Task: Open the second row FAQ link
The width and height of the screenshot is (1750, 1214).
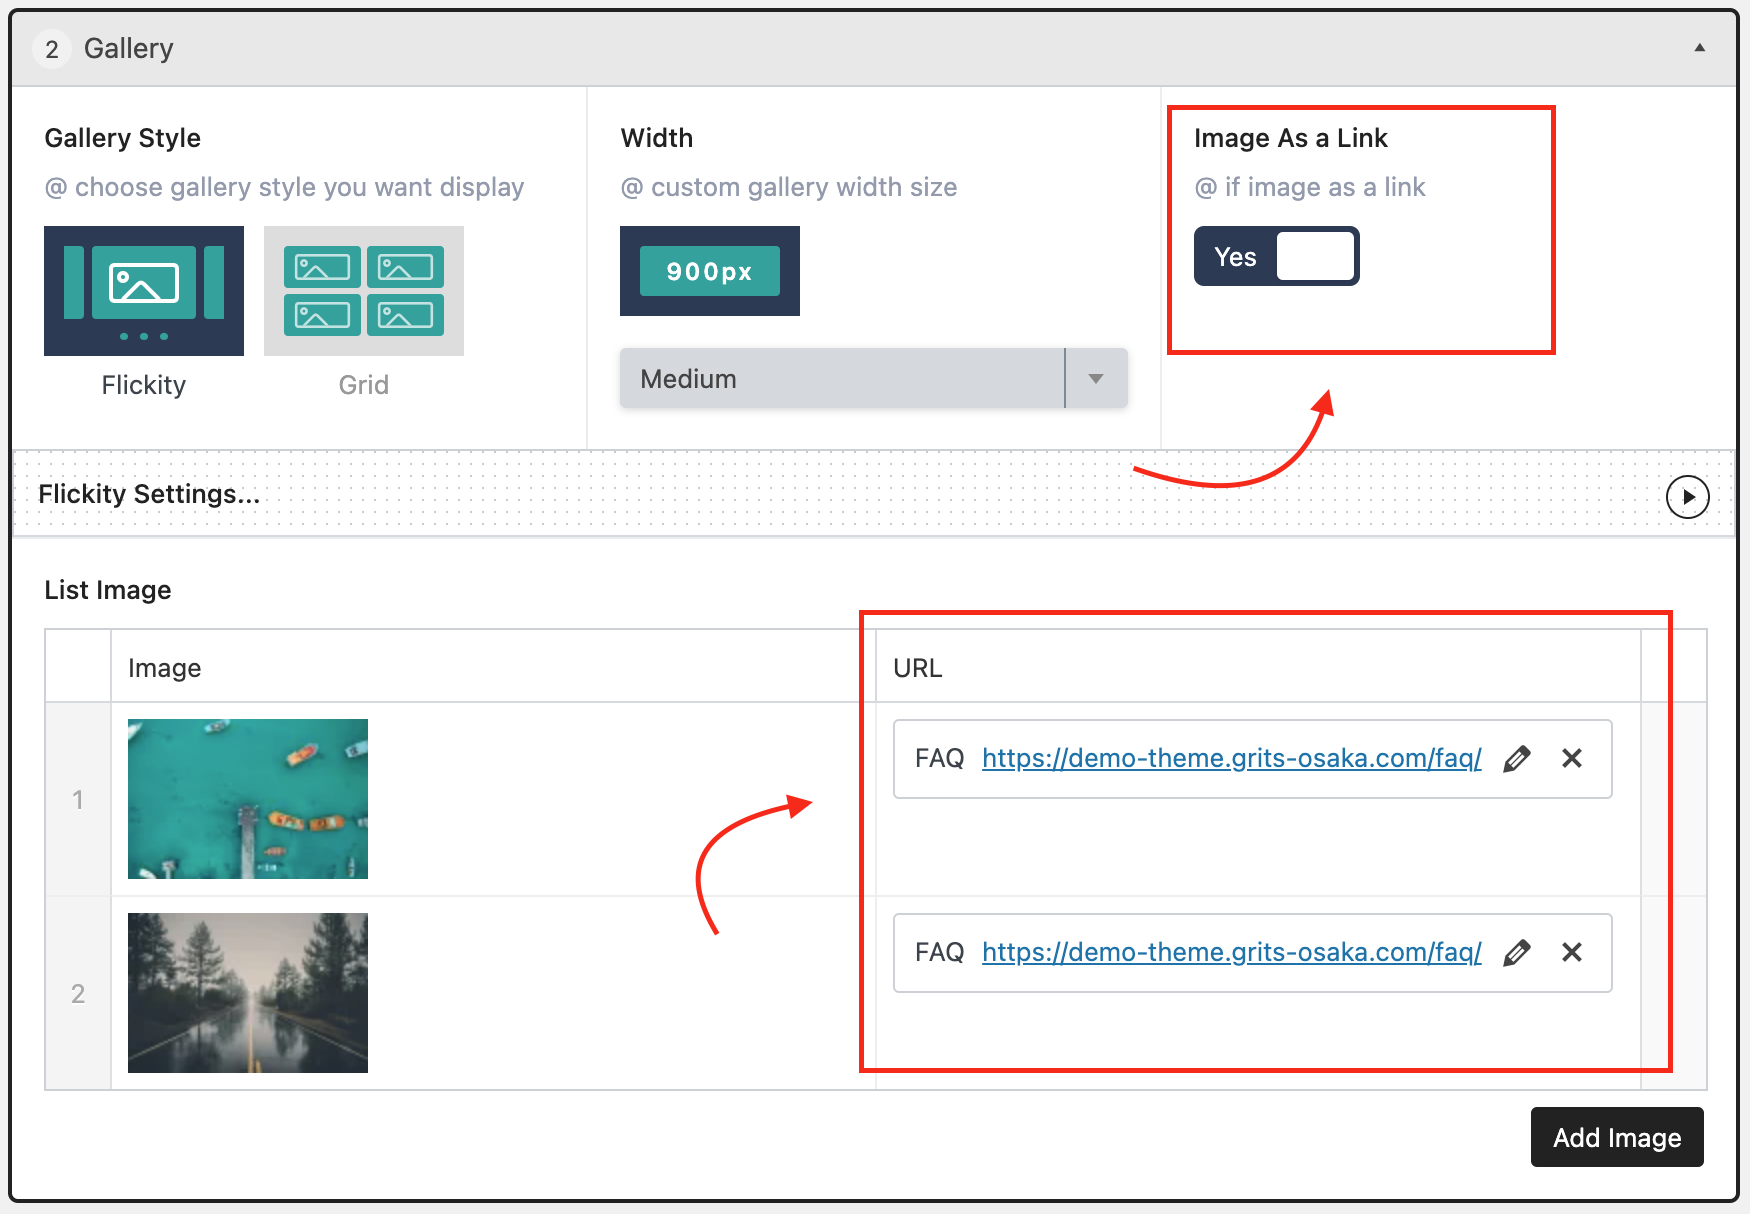Action: [1231, 953]
